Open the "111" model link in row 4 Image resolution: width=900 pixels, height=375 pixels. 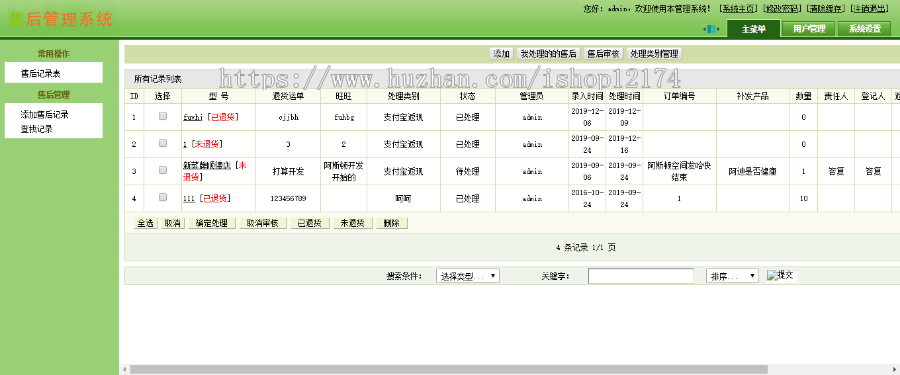[189, 198]
